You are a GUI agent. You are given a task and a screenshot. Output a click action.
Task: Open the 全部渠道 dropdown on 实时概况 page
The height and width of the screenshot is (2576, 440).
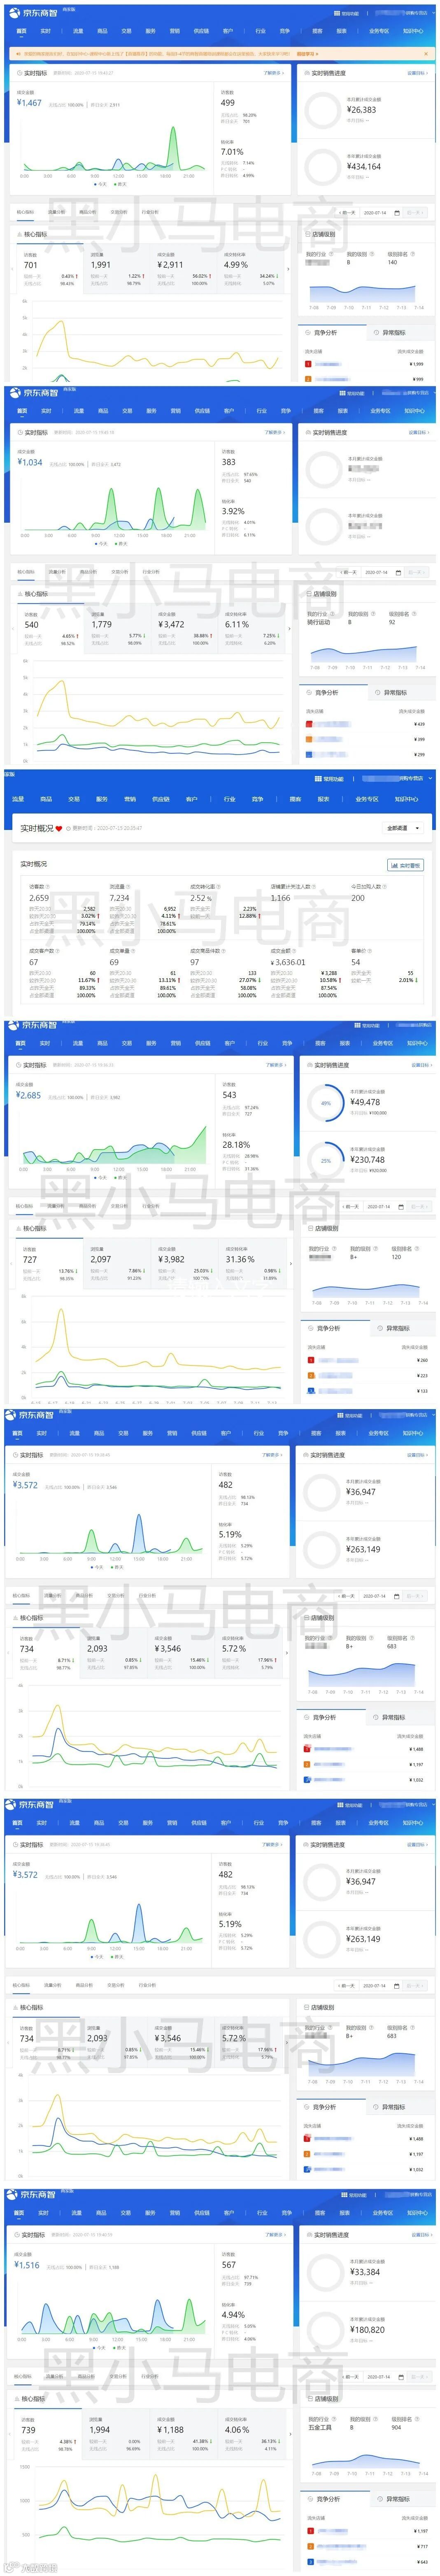[x=403, y=828]
